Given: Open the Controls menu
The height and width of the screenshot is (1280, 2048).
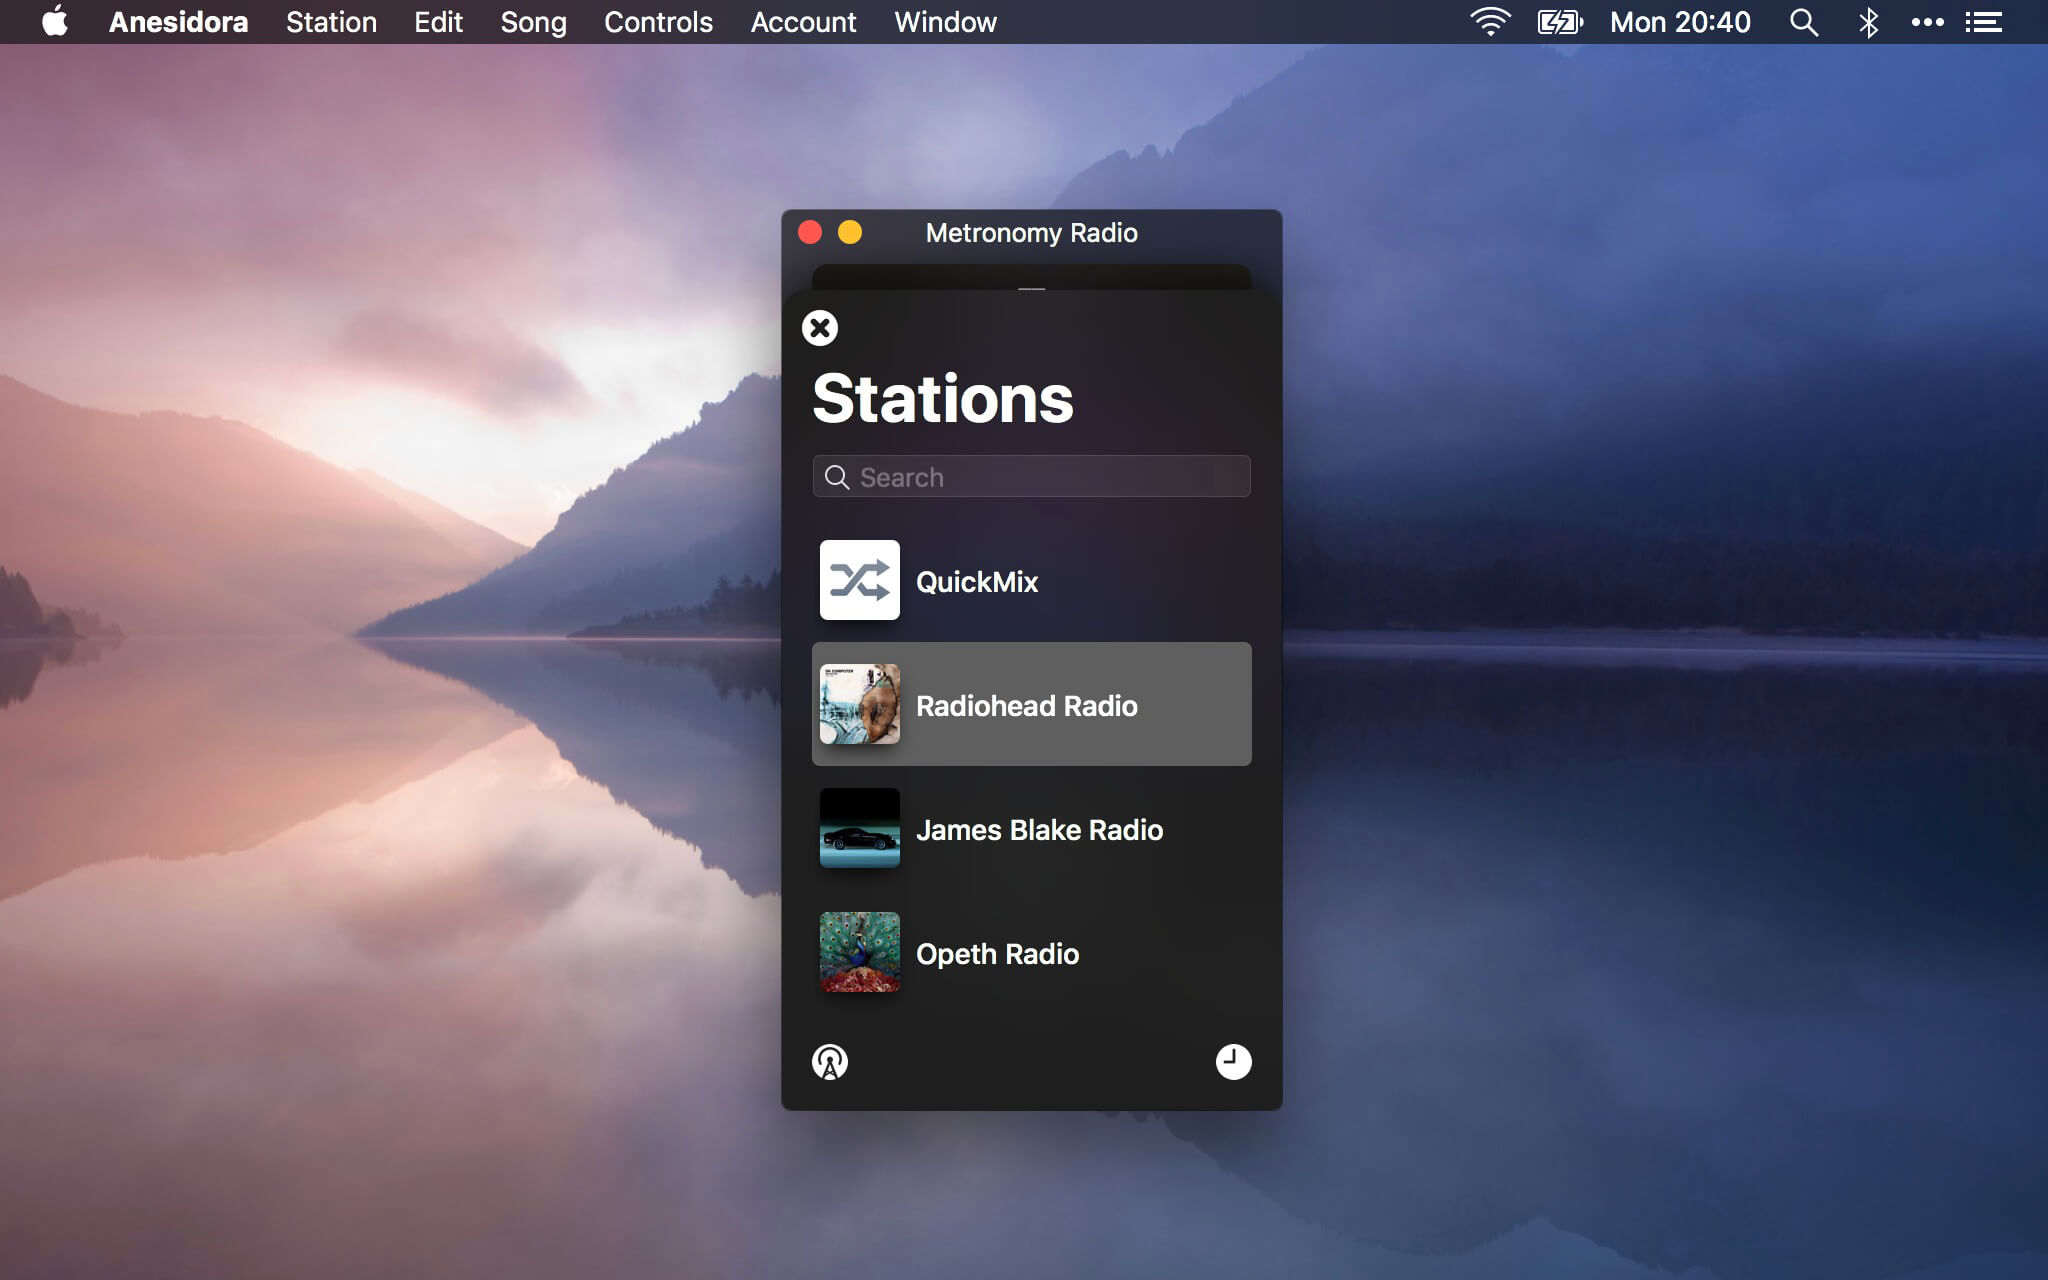Looking at the screenshot, I should [658, 22].
